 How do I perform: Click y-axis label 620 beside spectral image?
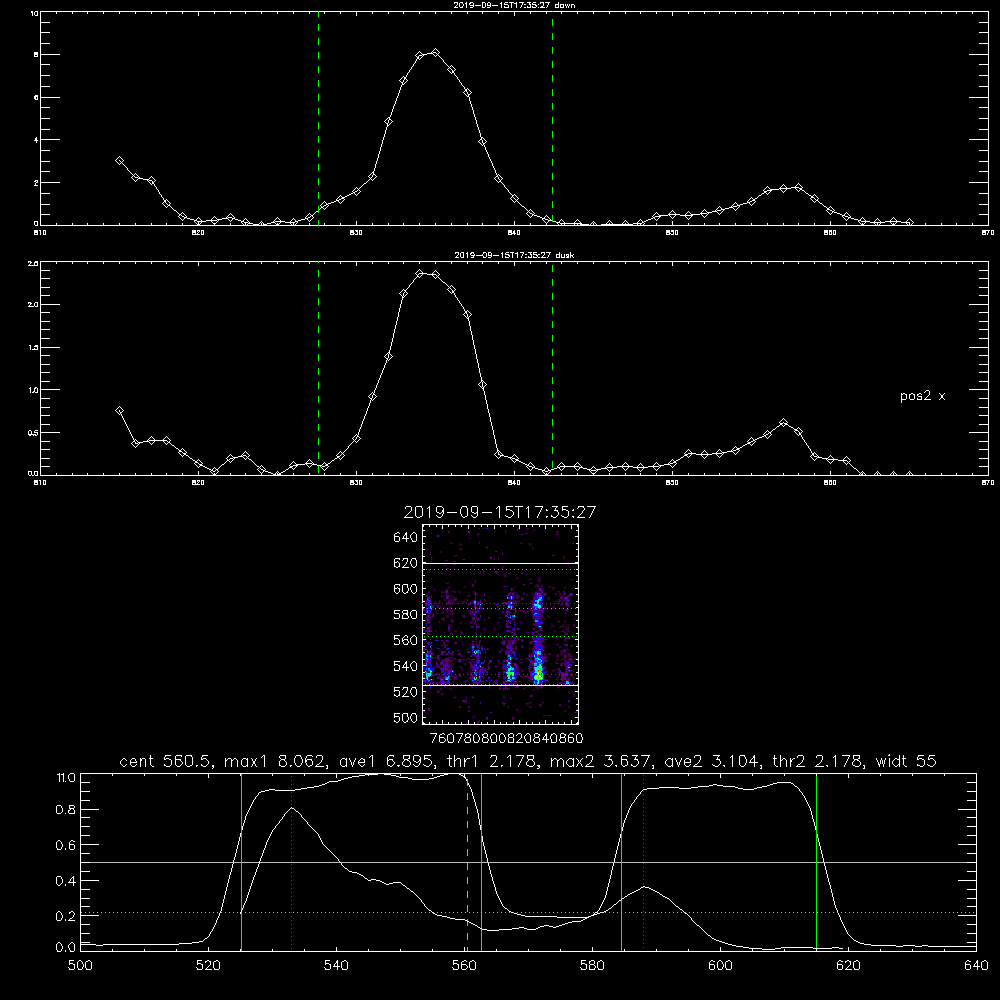406,563
